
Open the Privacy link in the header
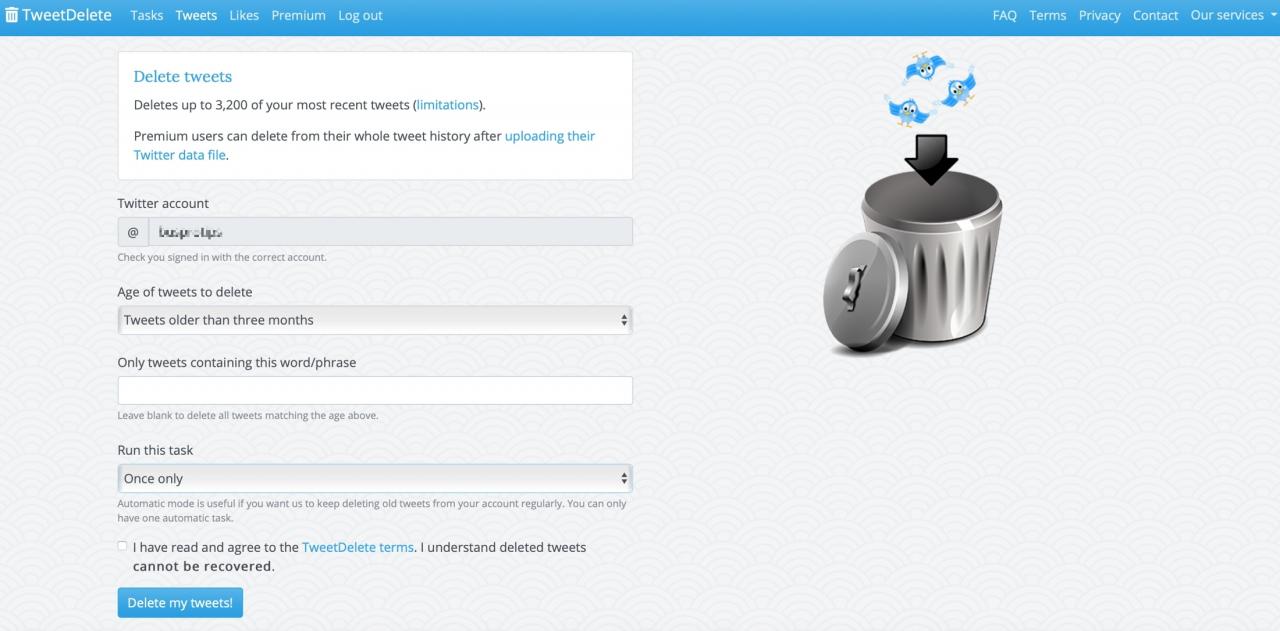point(1100,15)
